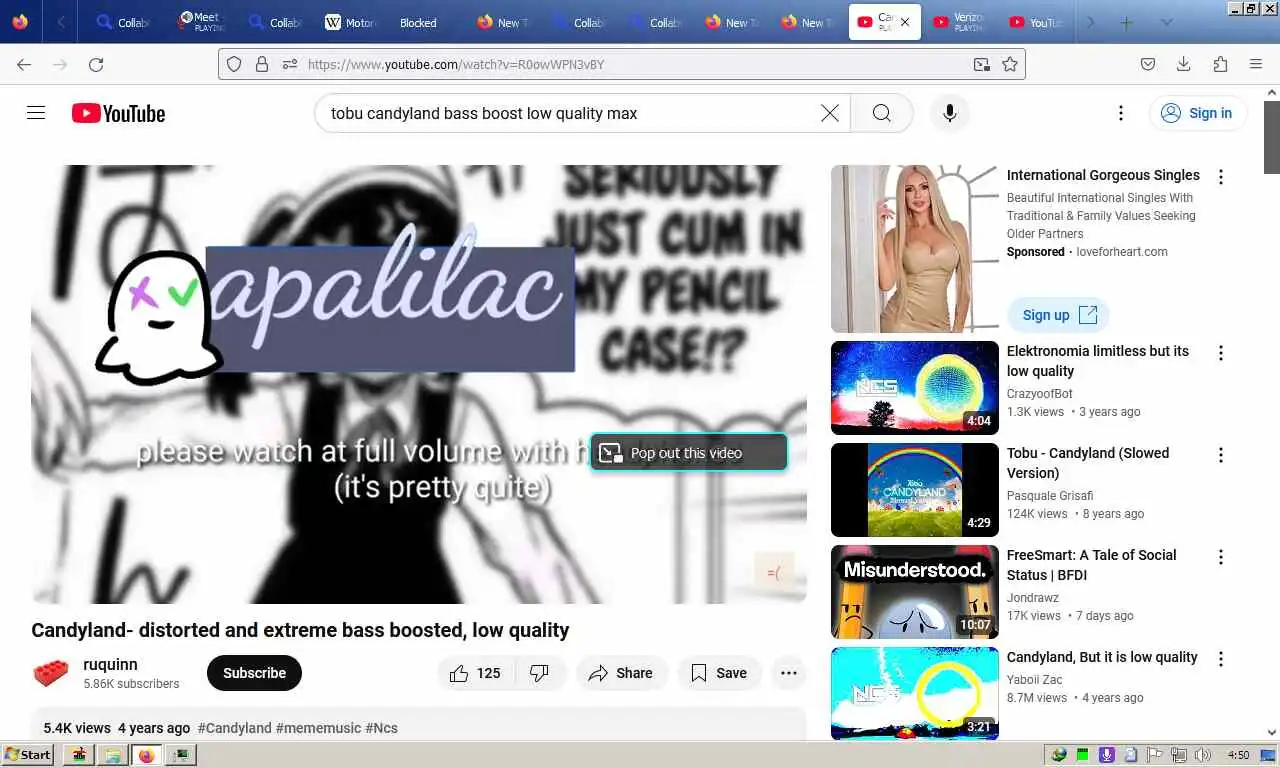This screenshot has height=768, width=1280.
Task: Open ruquinn channel avatar
Action: [51, 673]
